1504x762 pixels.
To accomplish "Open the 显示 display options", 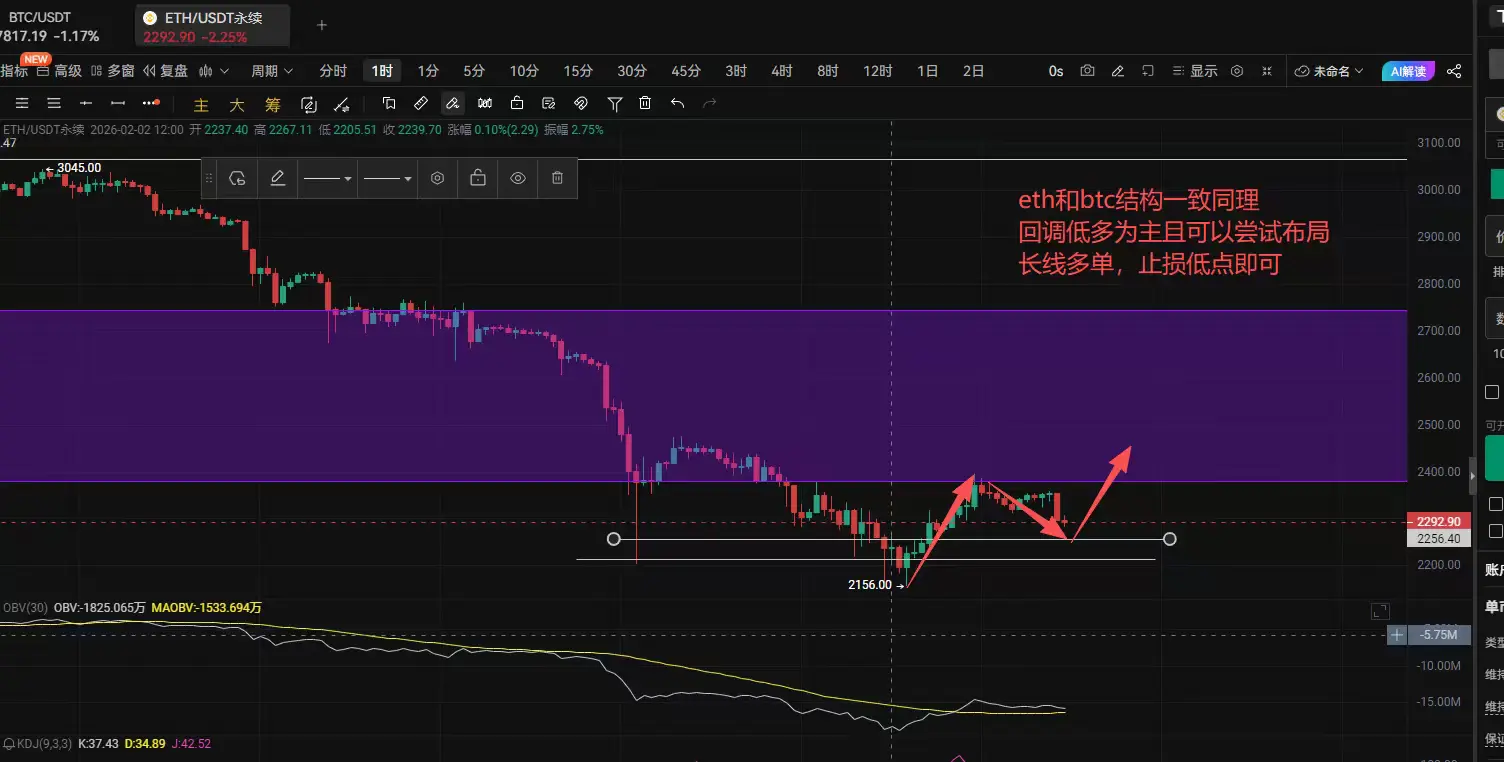I will [x=1195, y=71].
